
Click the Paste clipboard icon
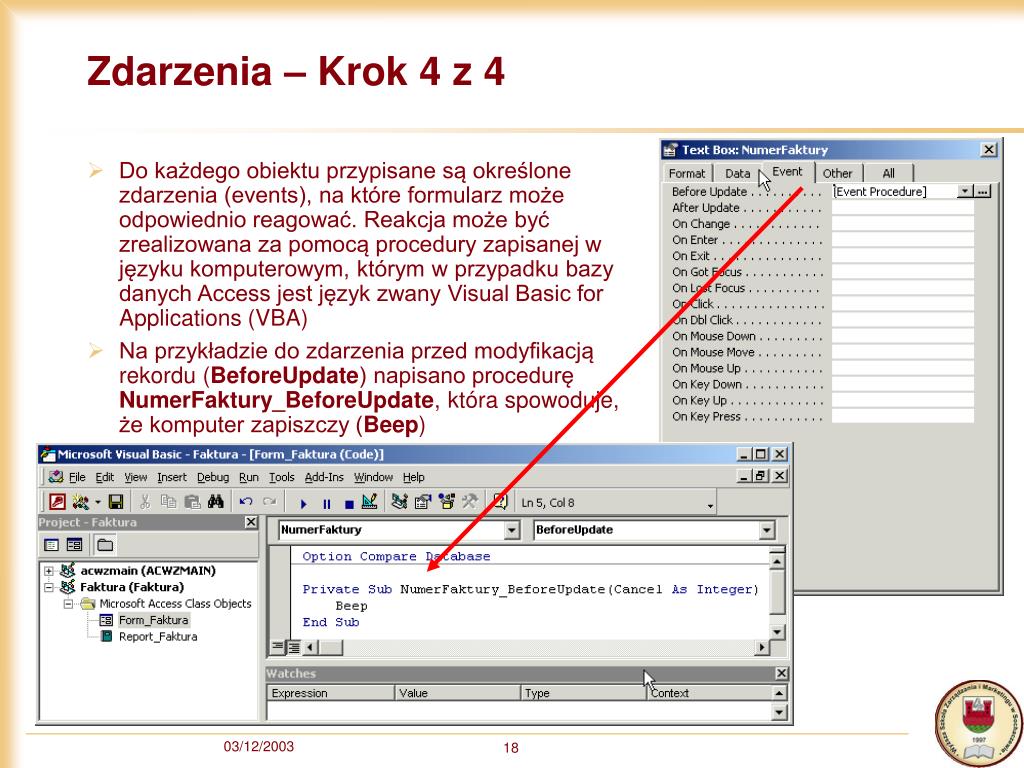pyautogui.click(x=192, y=502)
